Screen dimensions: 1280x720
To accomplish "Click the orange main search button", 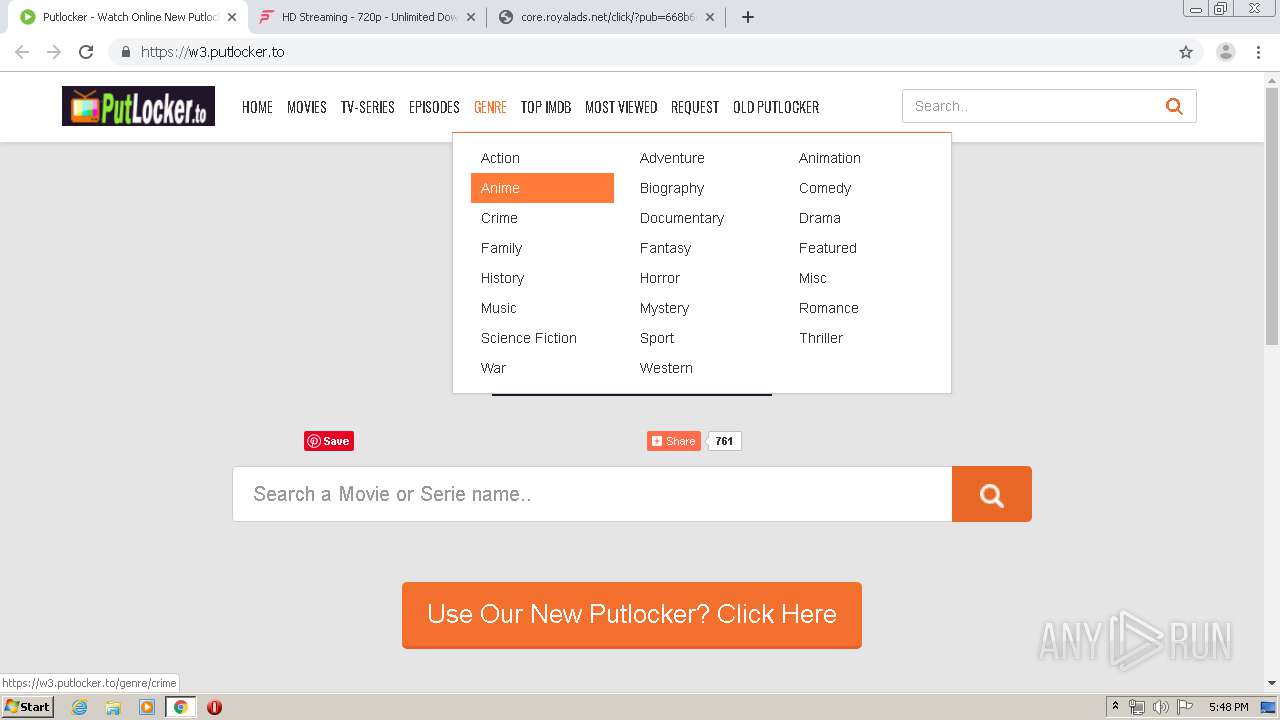I will pyautogui.click(x=991, y=494).
